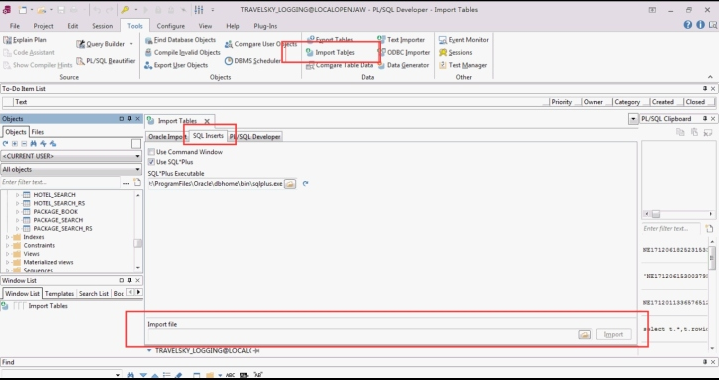The width and height of the screenshot is (723, 384).
Task: Open Compare Table Data
Action: tap(340, 65)
